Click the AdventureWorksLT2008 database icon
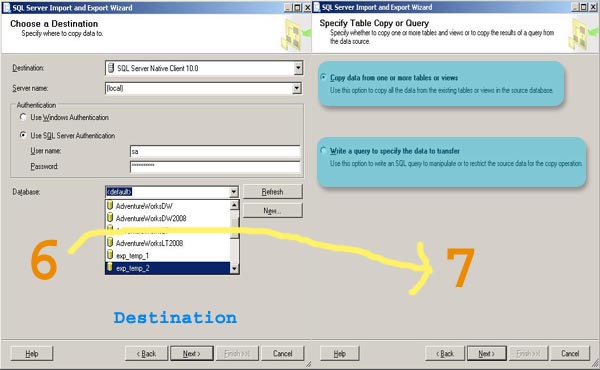This screenshot has height=370, width=600. 110,243
